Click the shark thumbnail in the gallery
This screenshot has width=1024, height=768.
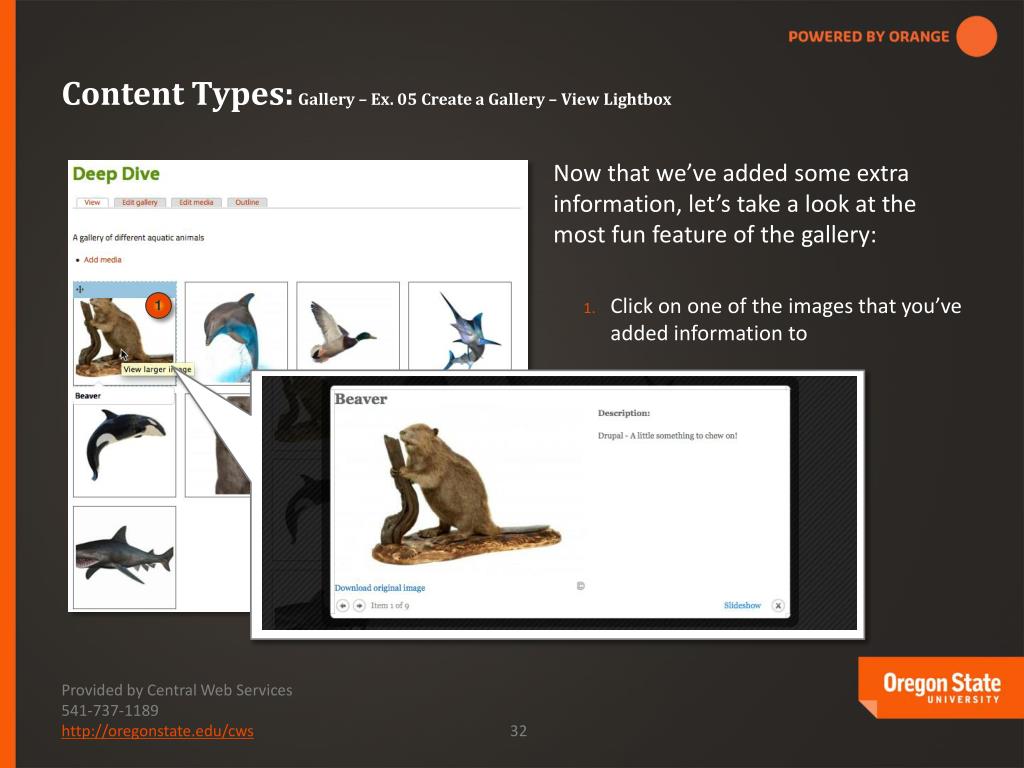pos(124,557)
